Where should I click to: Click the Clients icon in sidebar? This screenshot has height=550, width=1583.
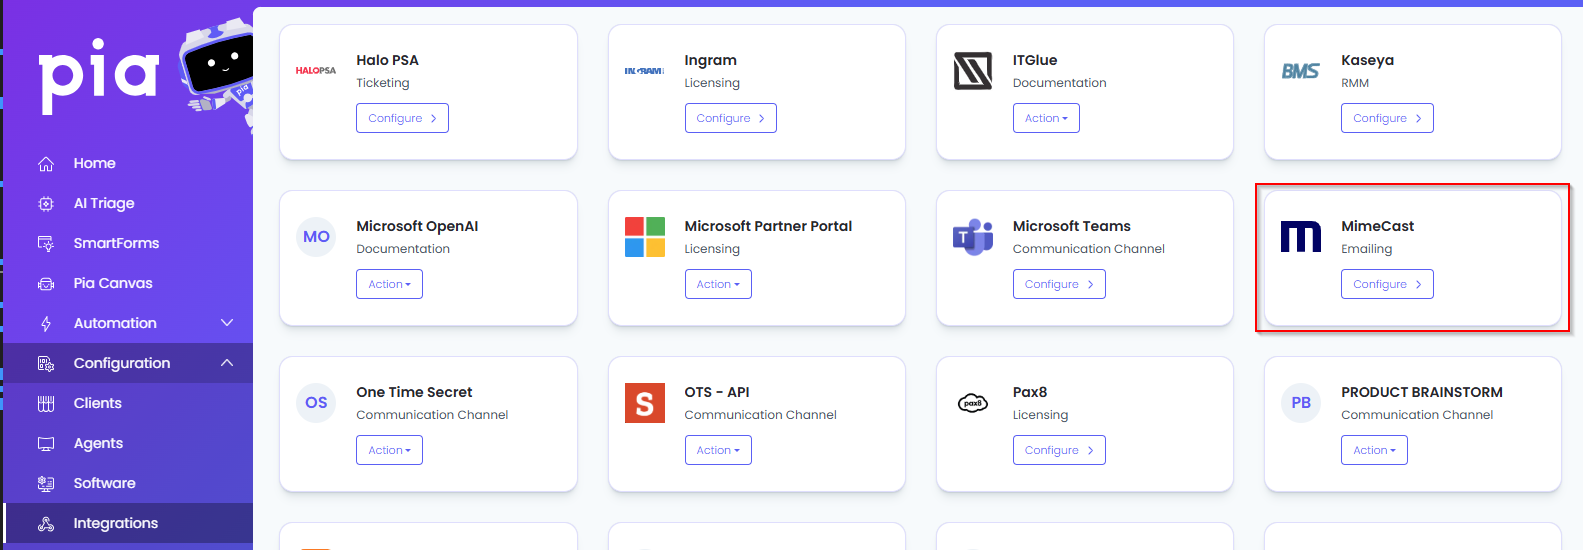coord(46,404)
